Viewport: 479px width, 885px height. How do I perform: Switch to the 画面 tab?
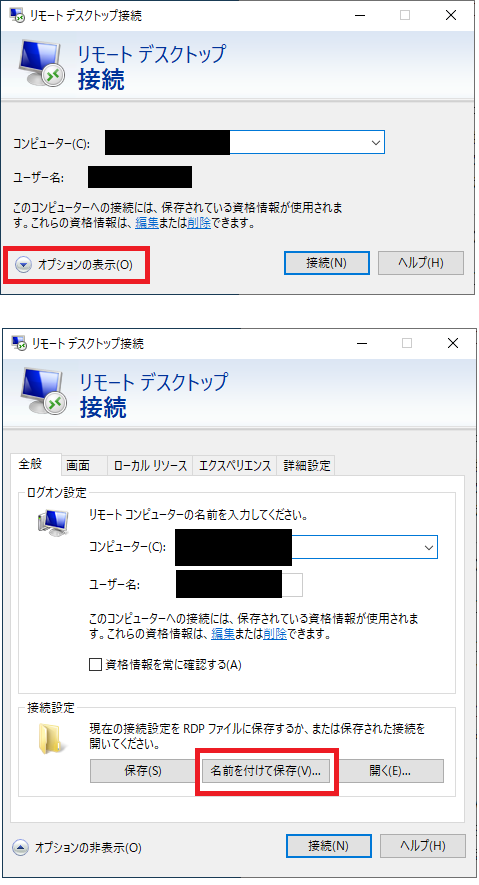(78, 465)
